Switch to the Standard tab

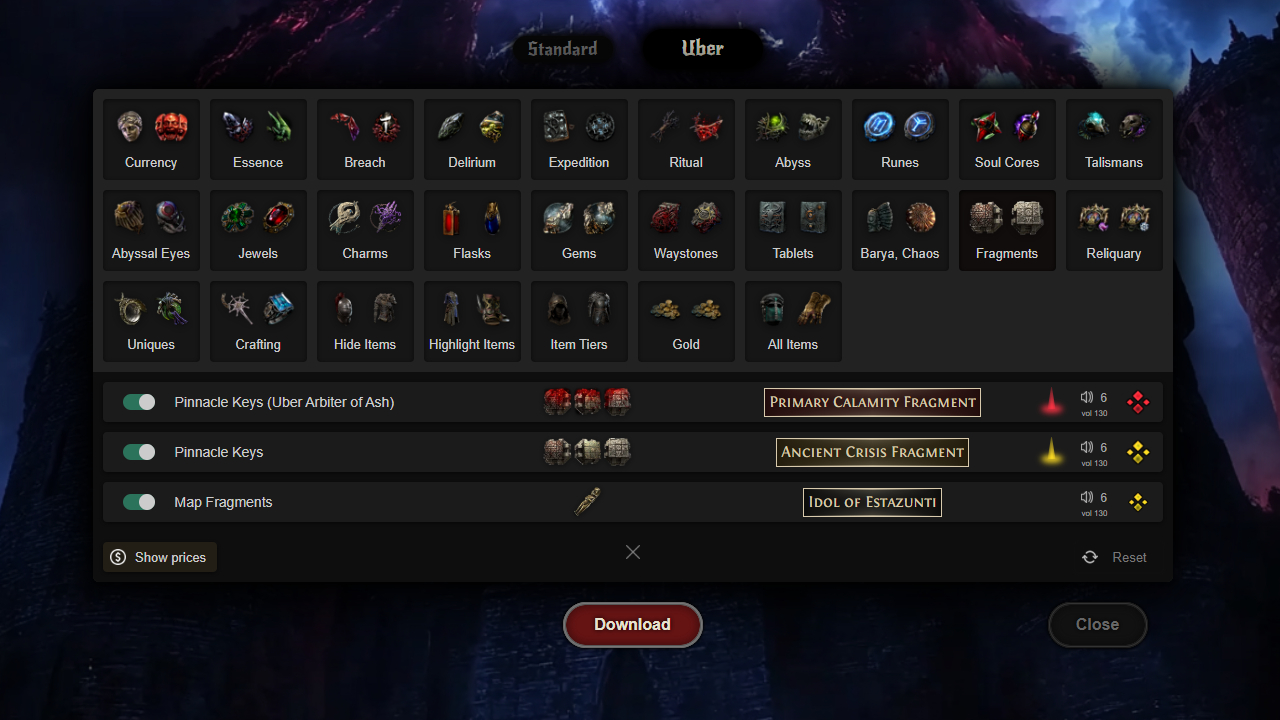[563, 49]
